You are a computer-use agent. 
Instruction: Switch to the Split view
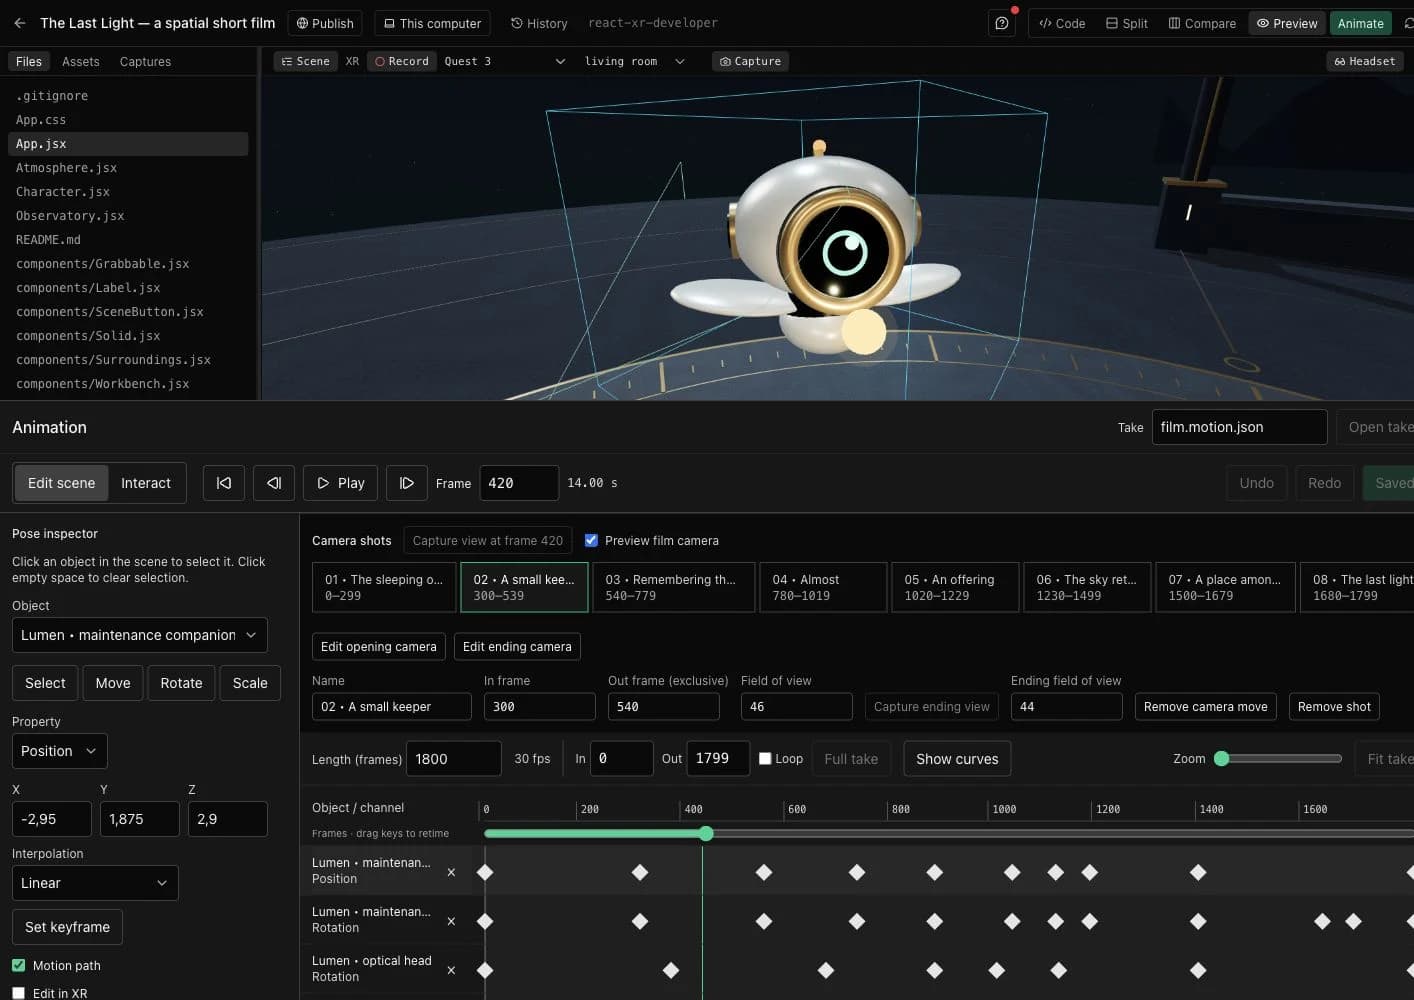coord(1127,23)
